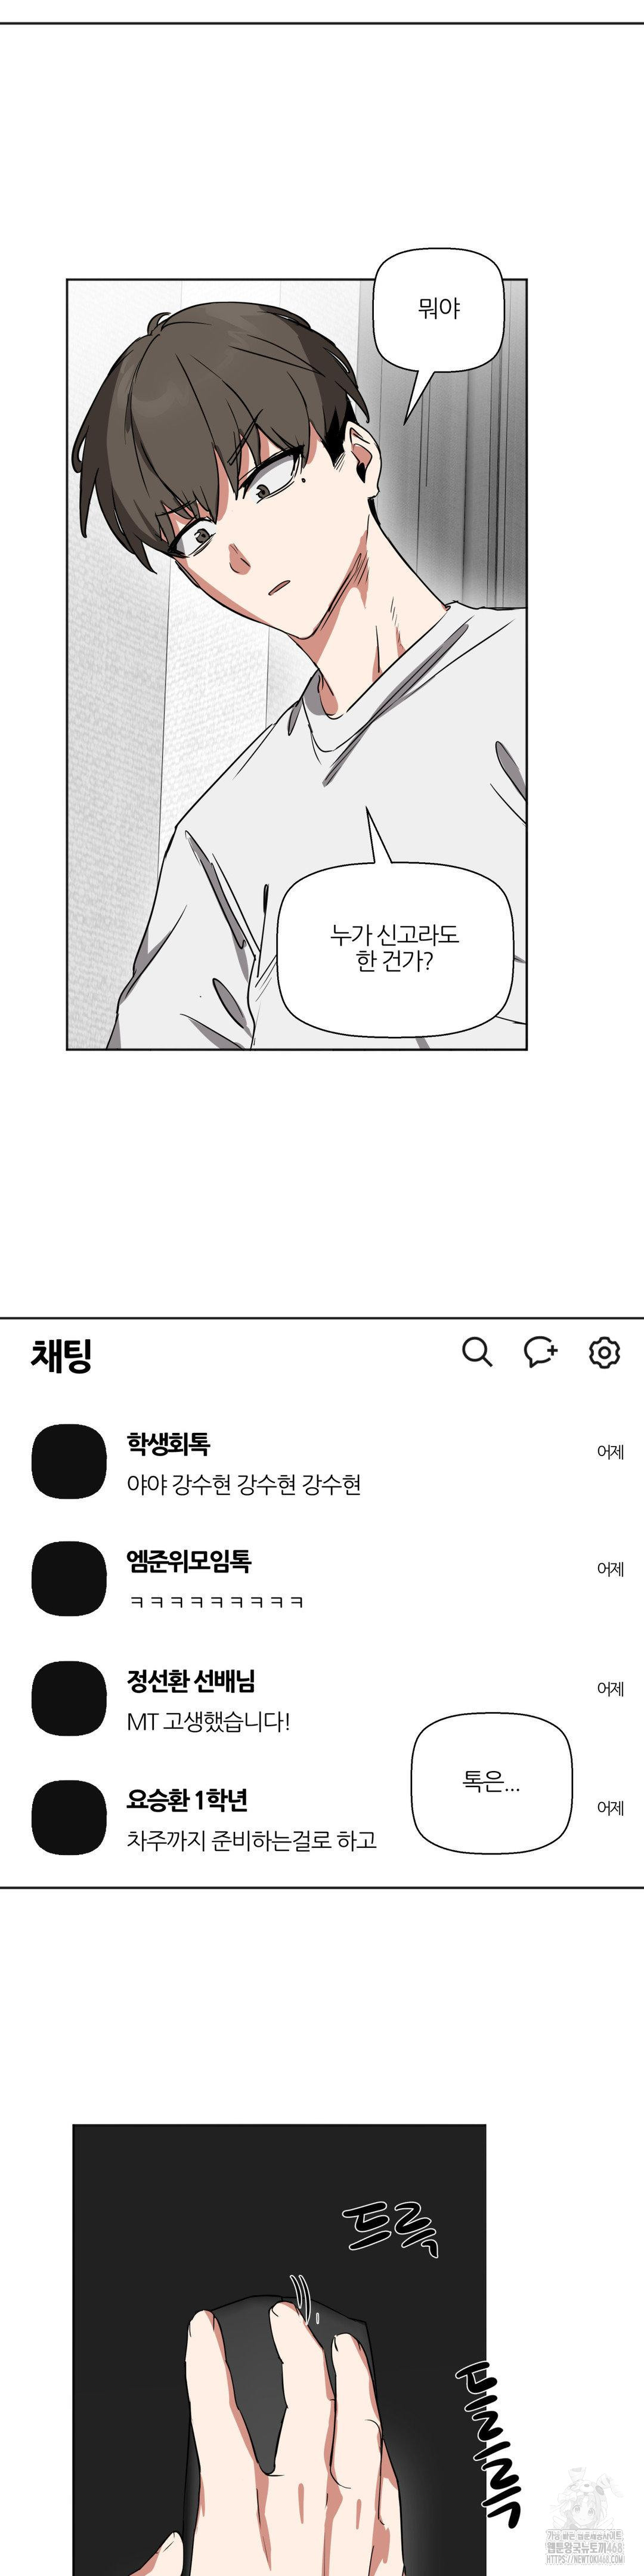Open the 요승환 1학년 conversation
This screenshot has width=644, height=2576.
pos(322,1816)
